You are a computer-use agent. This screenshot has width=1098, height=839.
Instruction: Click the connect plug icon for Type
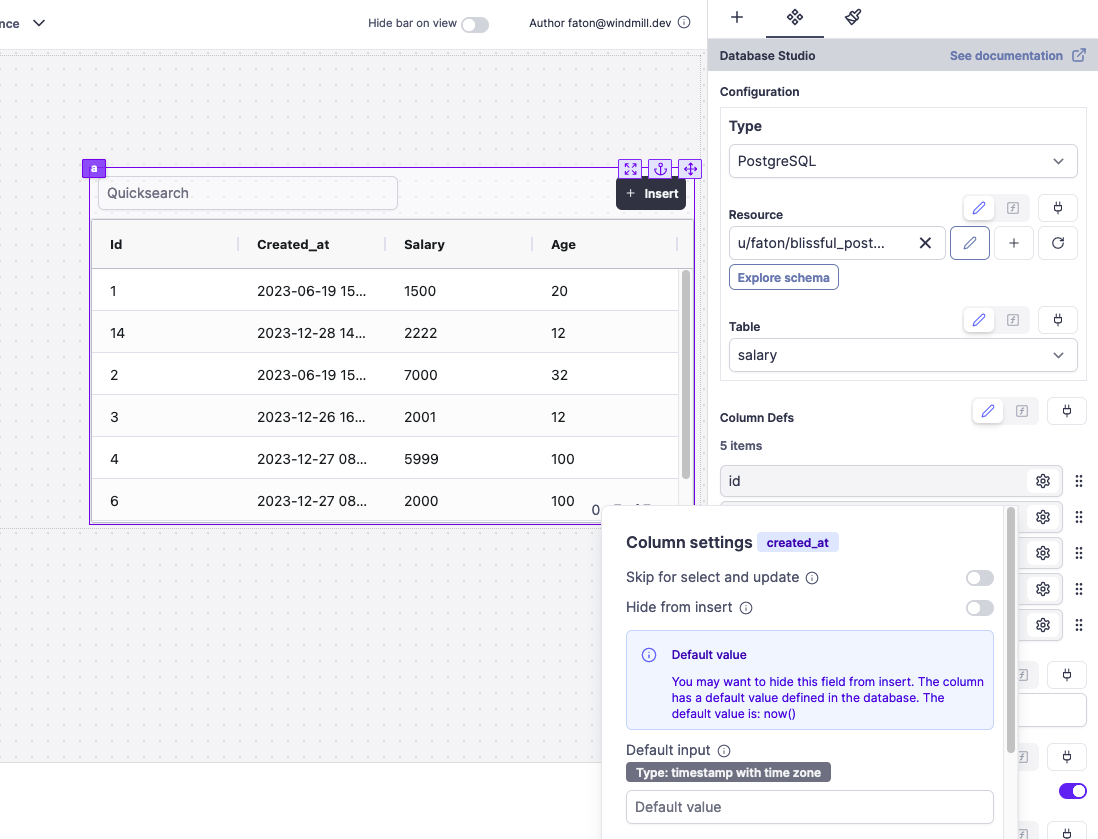[x=1058, y=208]
